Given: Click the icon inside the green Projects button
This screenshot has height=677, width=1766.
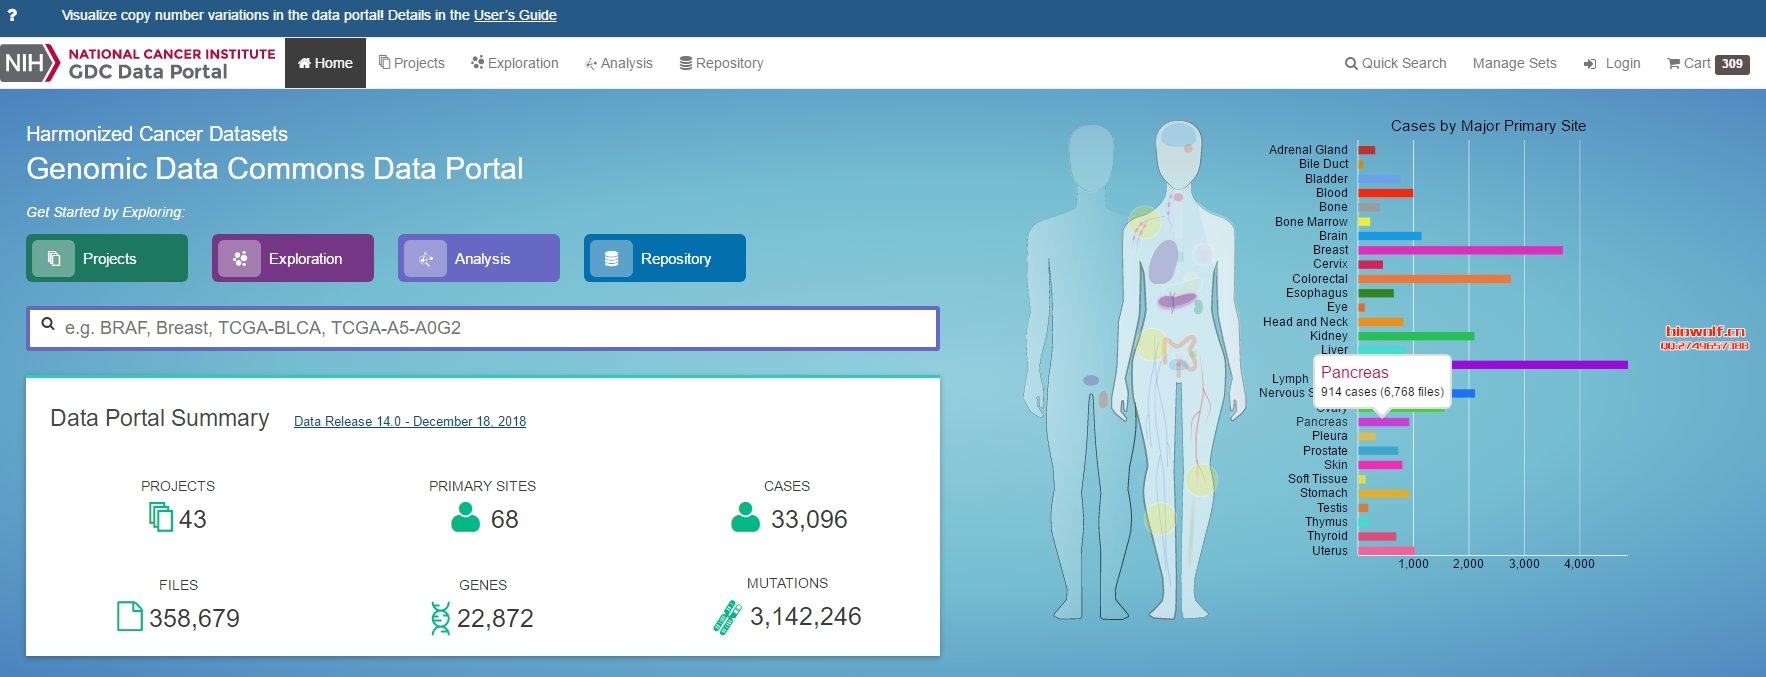Looking at the screenshot, I should click(x=54, y=258).
